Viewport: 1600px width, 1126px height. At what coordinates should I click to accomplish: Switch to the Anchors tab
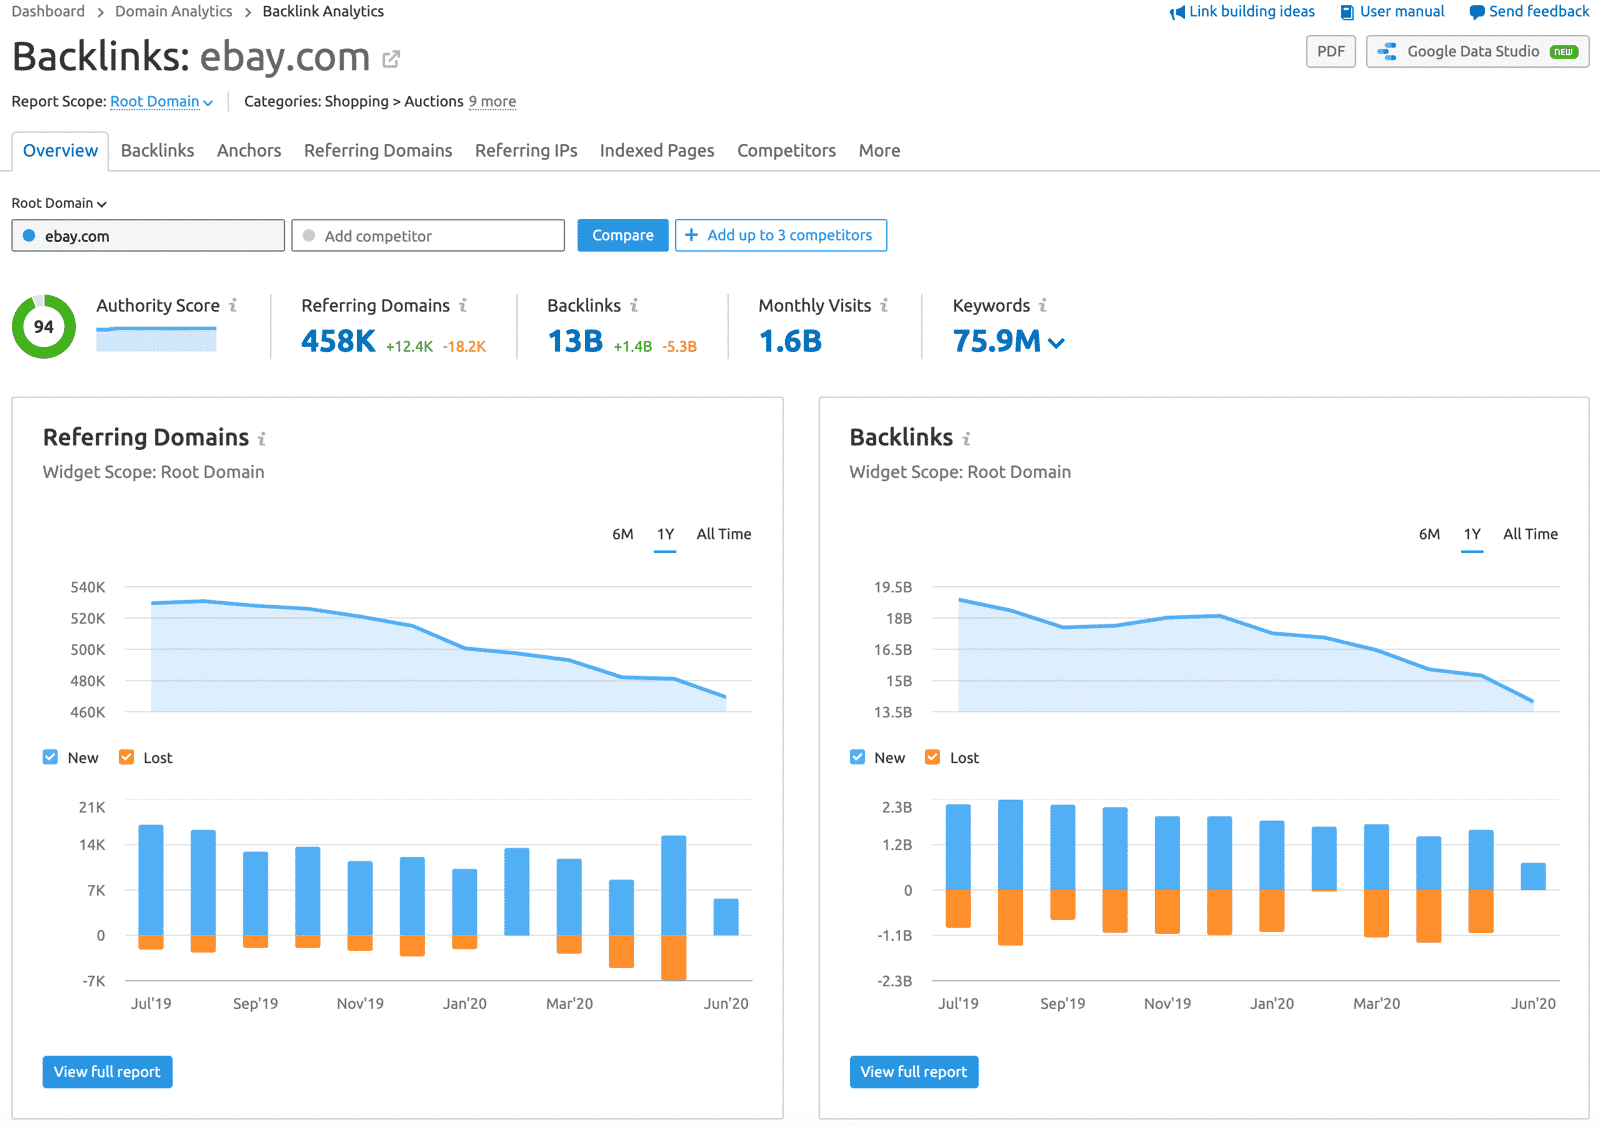(x=248, y=150)
